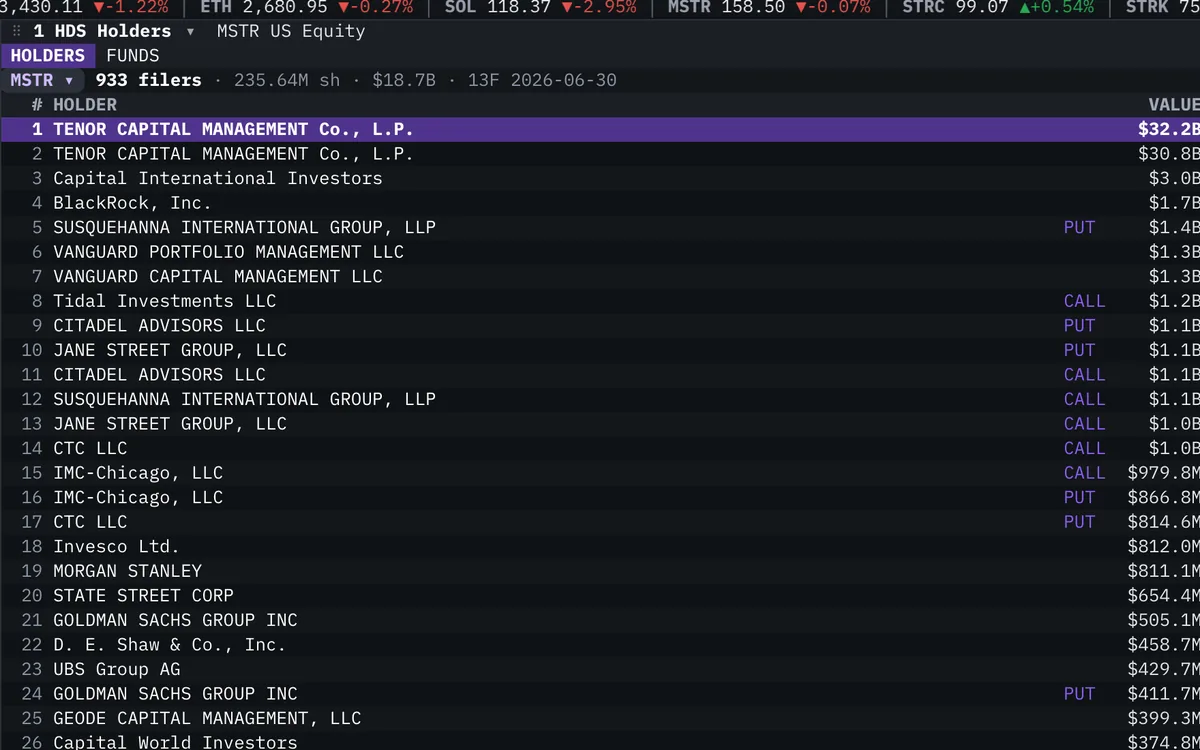This screenshot has height=750, width=1200.
Task: Click PUT tag in Susquehanna row 5
Action: click(x=1079, y=227)
